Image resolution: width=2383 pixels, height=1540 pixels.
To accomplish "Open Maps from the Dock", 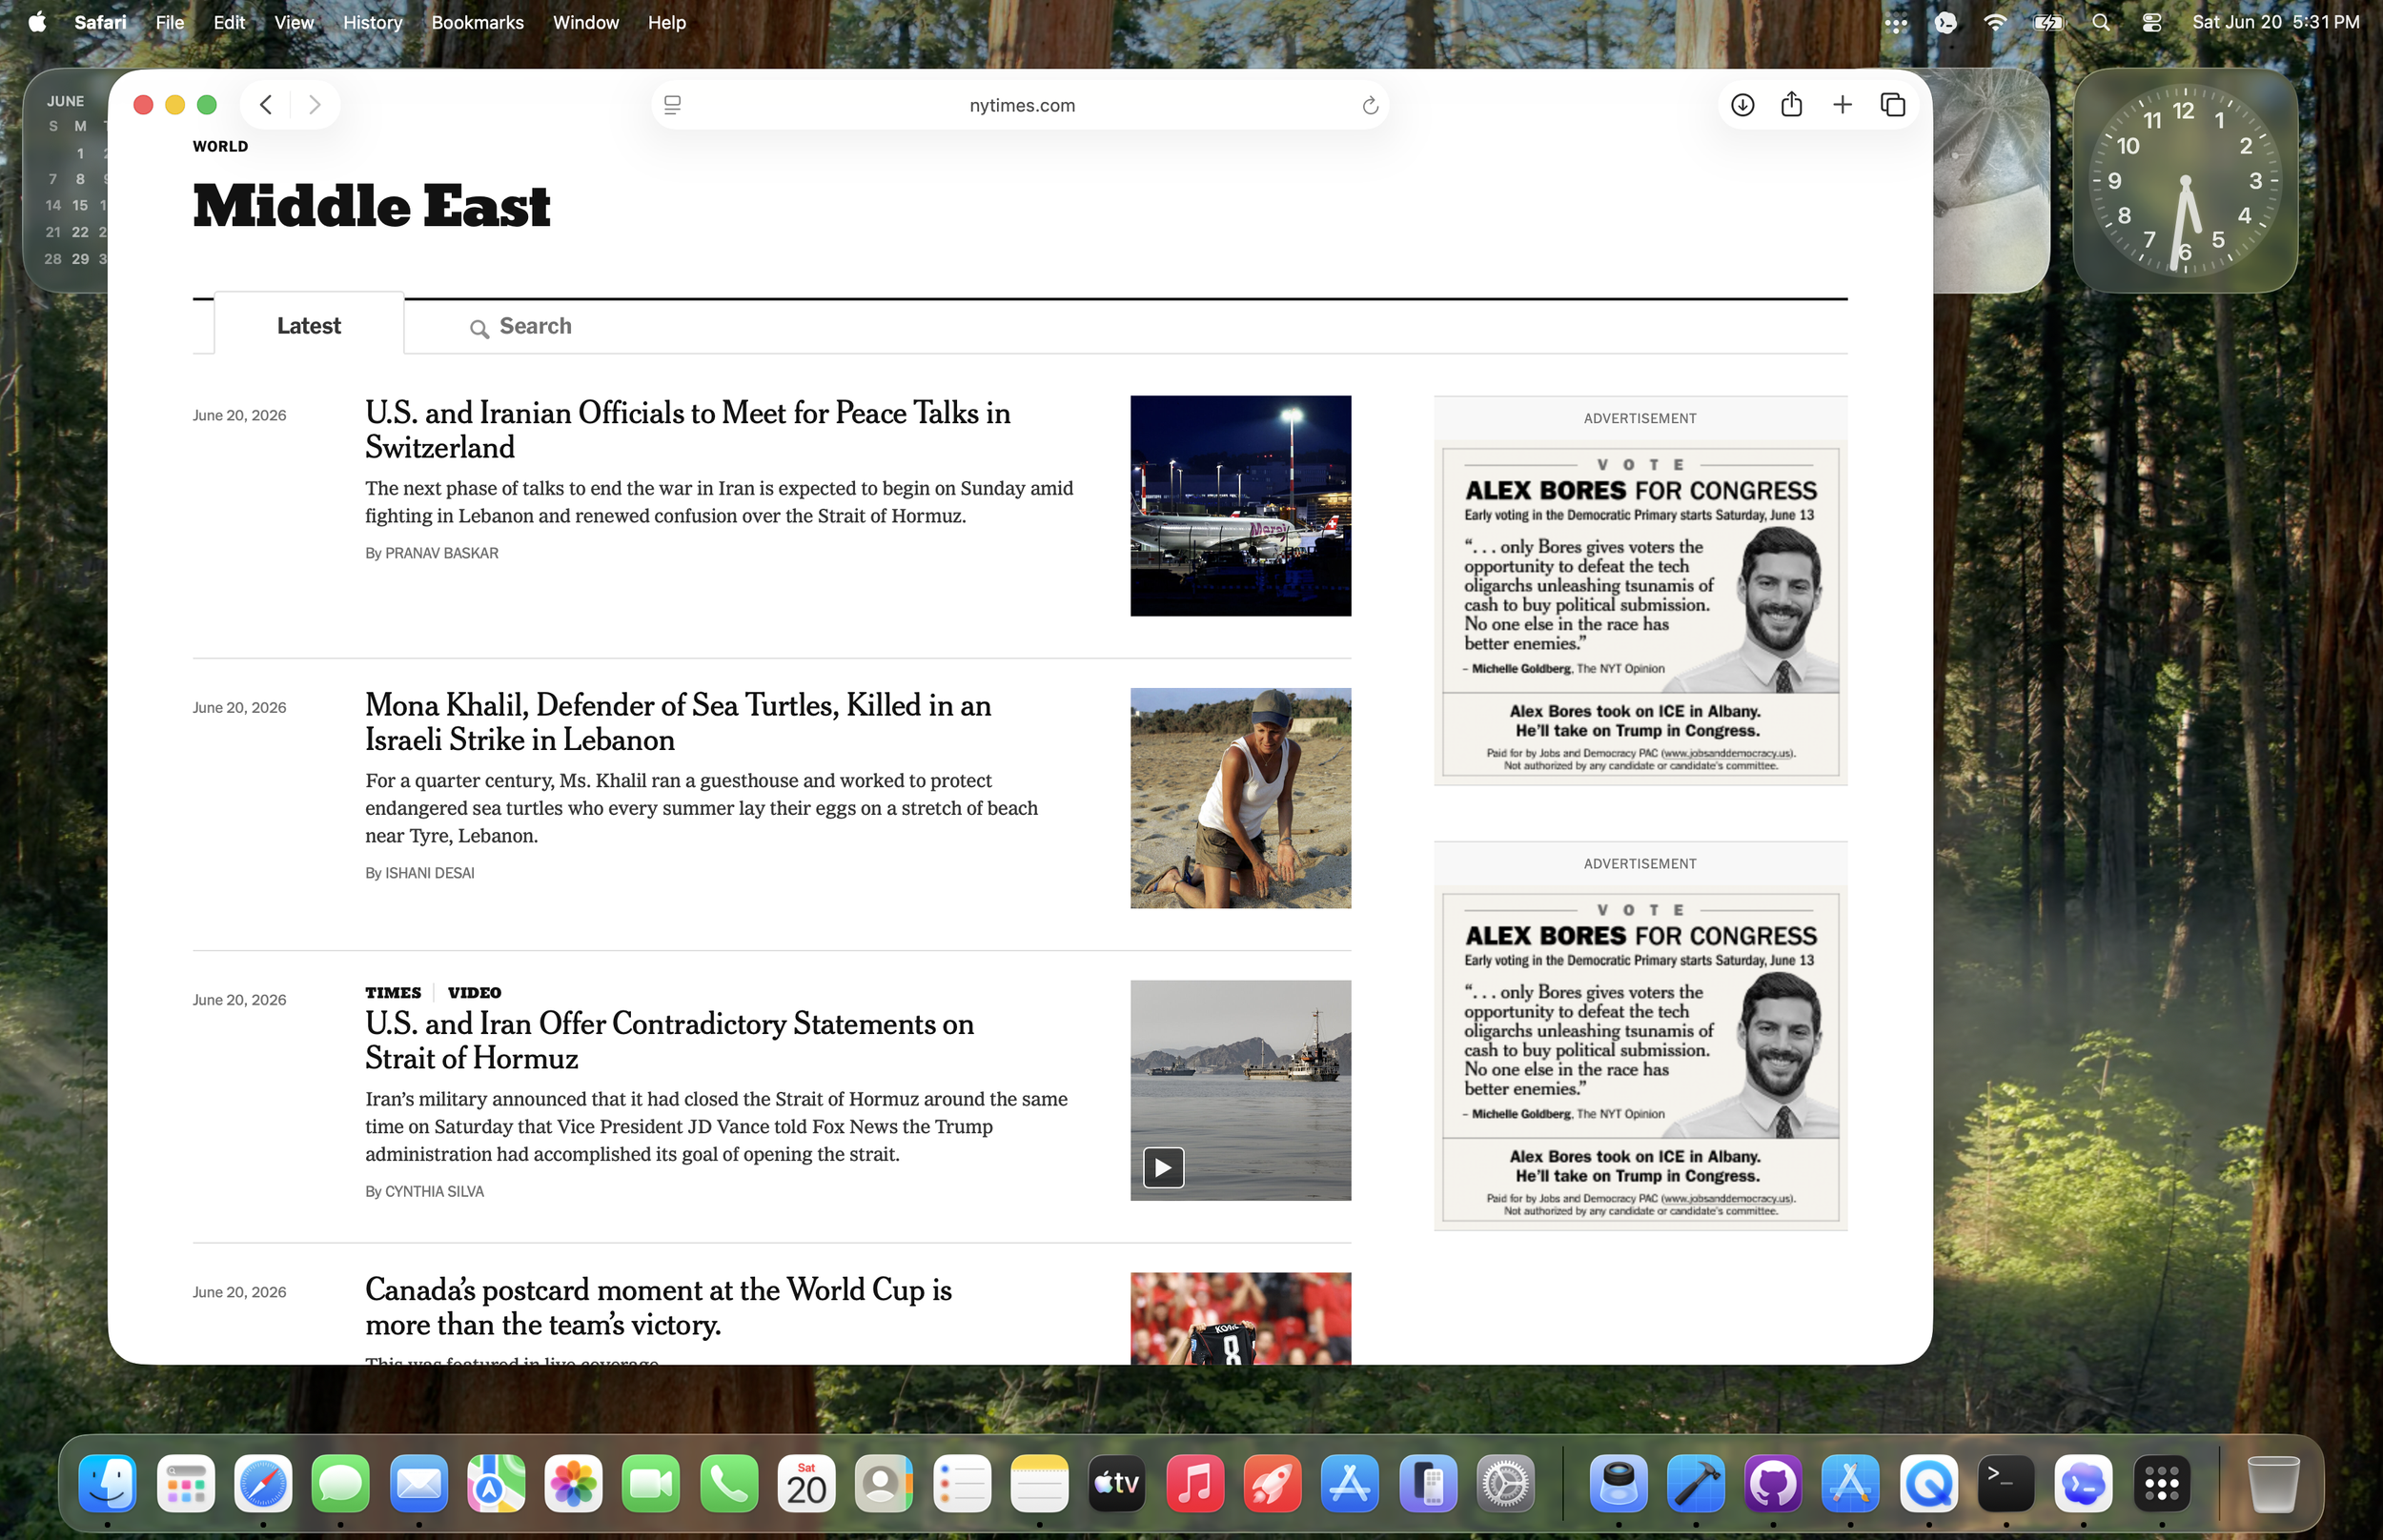I will 496,1483.
